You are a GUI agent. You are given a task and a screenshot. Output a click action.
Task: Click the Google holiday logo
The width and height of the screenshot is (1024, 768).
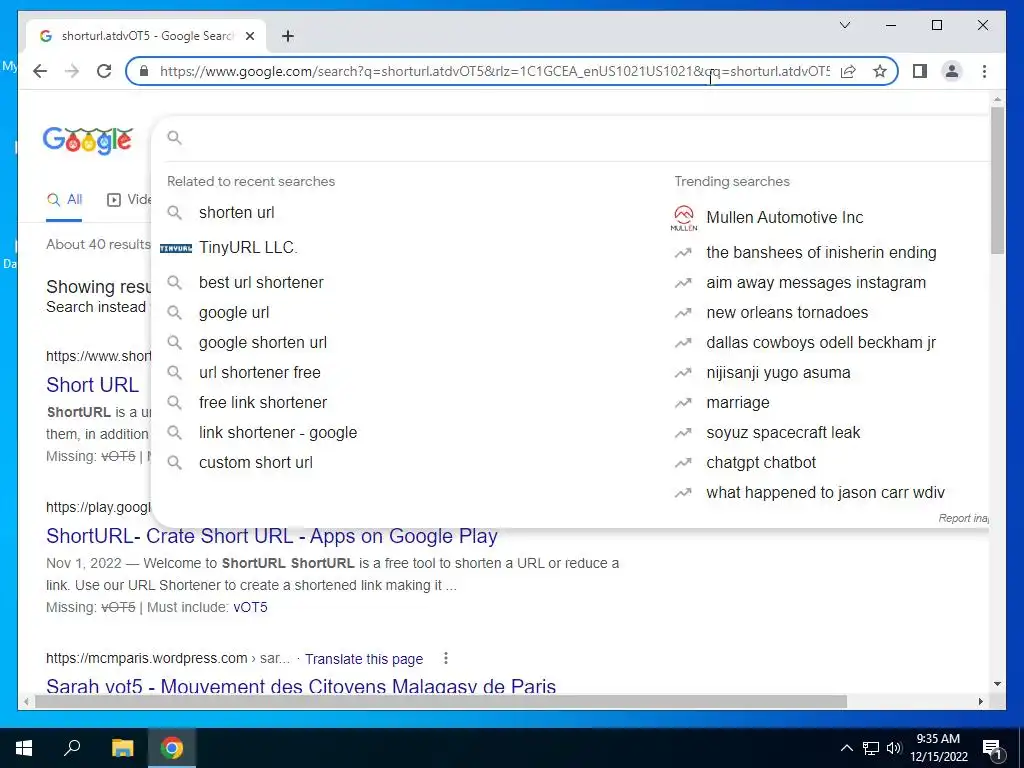pyautogui.click(x=88, y=140)
